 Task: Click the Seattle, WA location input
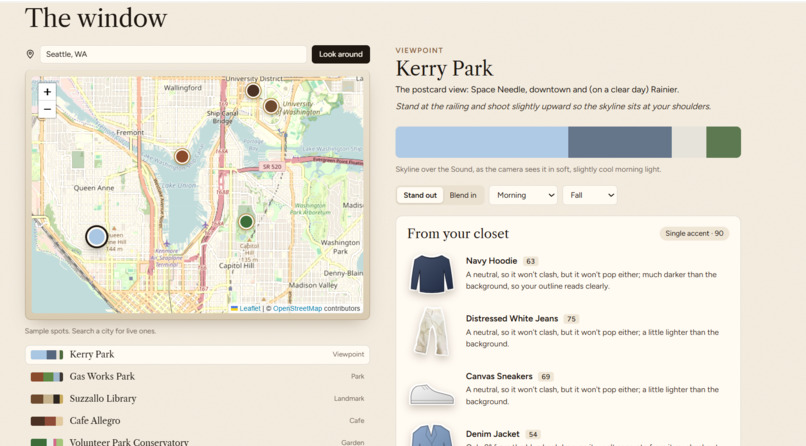pyautogui.click(x=173, y=54)
